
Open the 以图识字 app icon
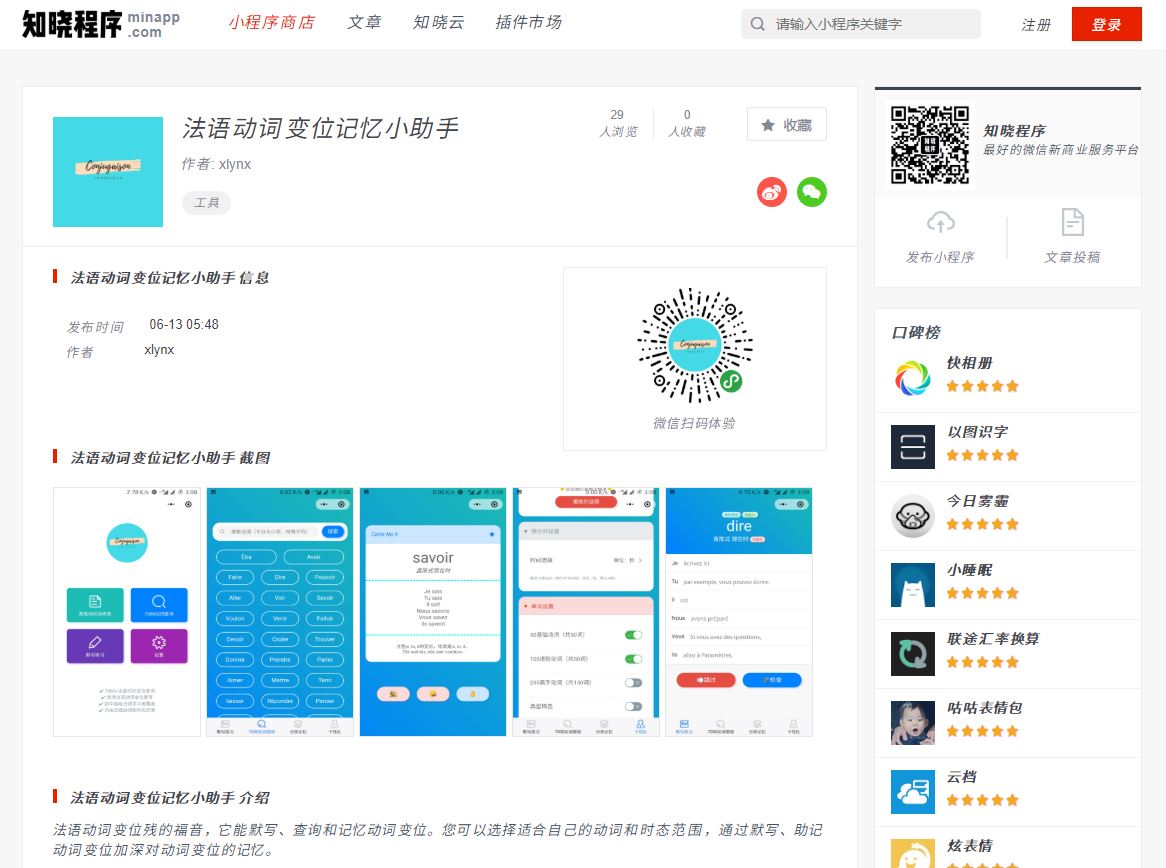tap(912, 446)
